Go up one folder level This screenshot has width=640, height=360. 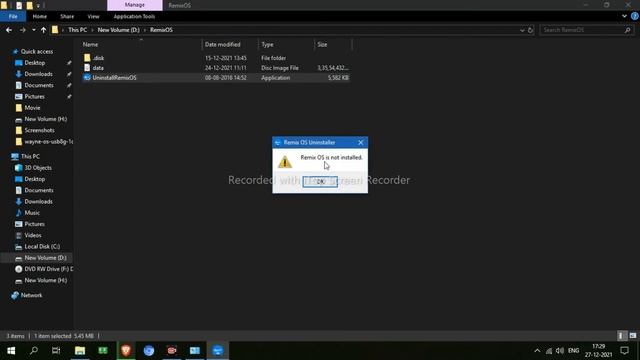pos(43,30)
